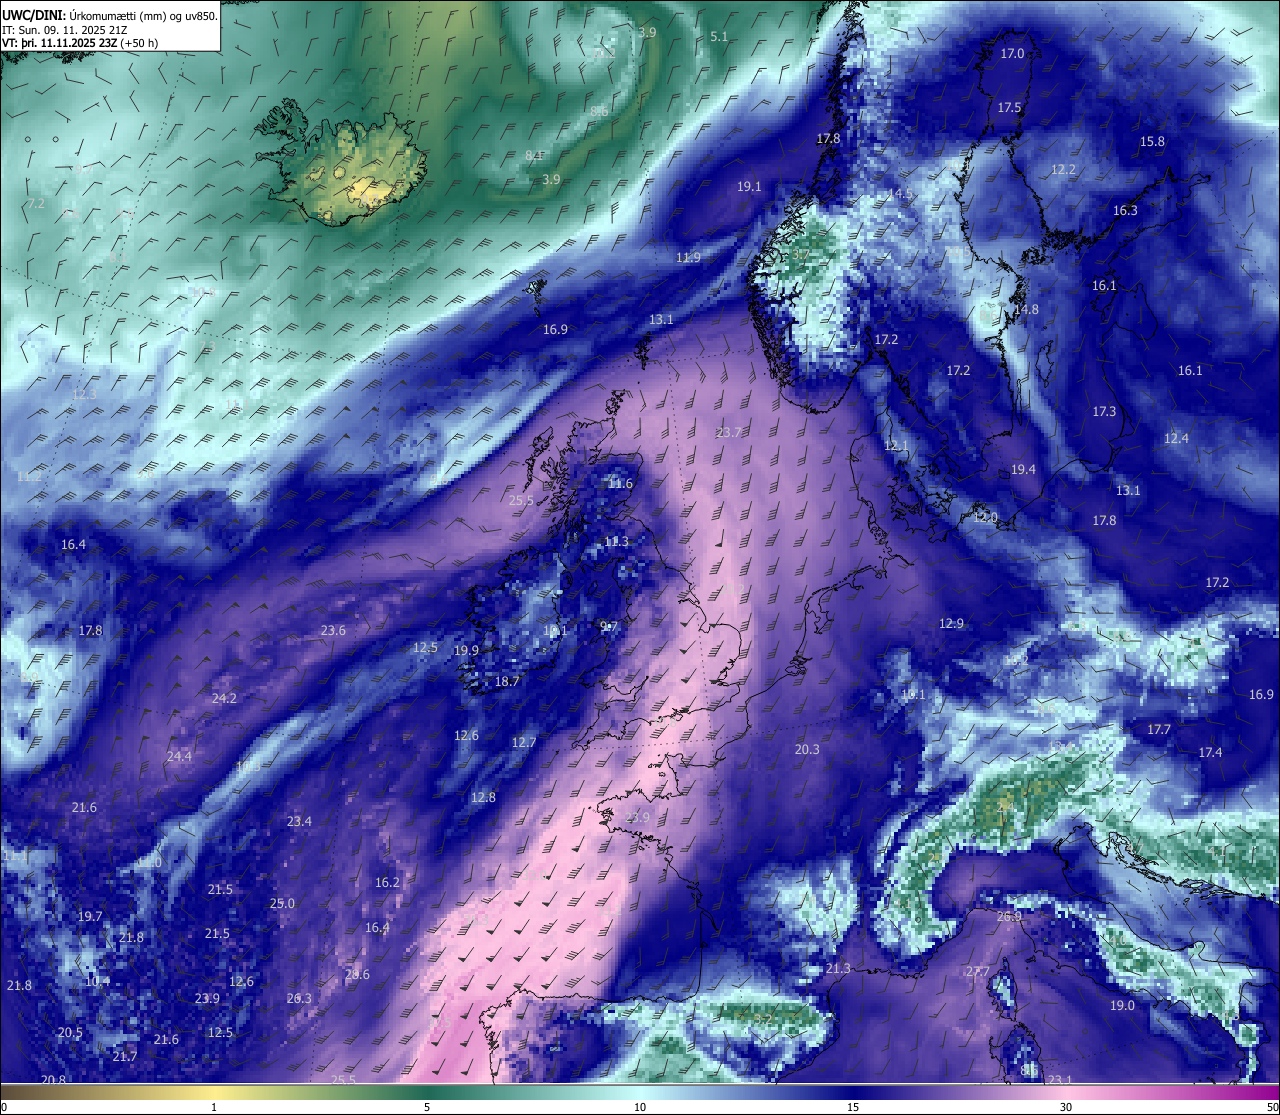
Task: Click the map value "17.4"
Action: point(1210,753)
